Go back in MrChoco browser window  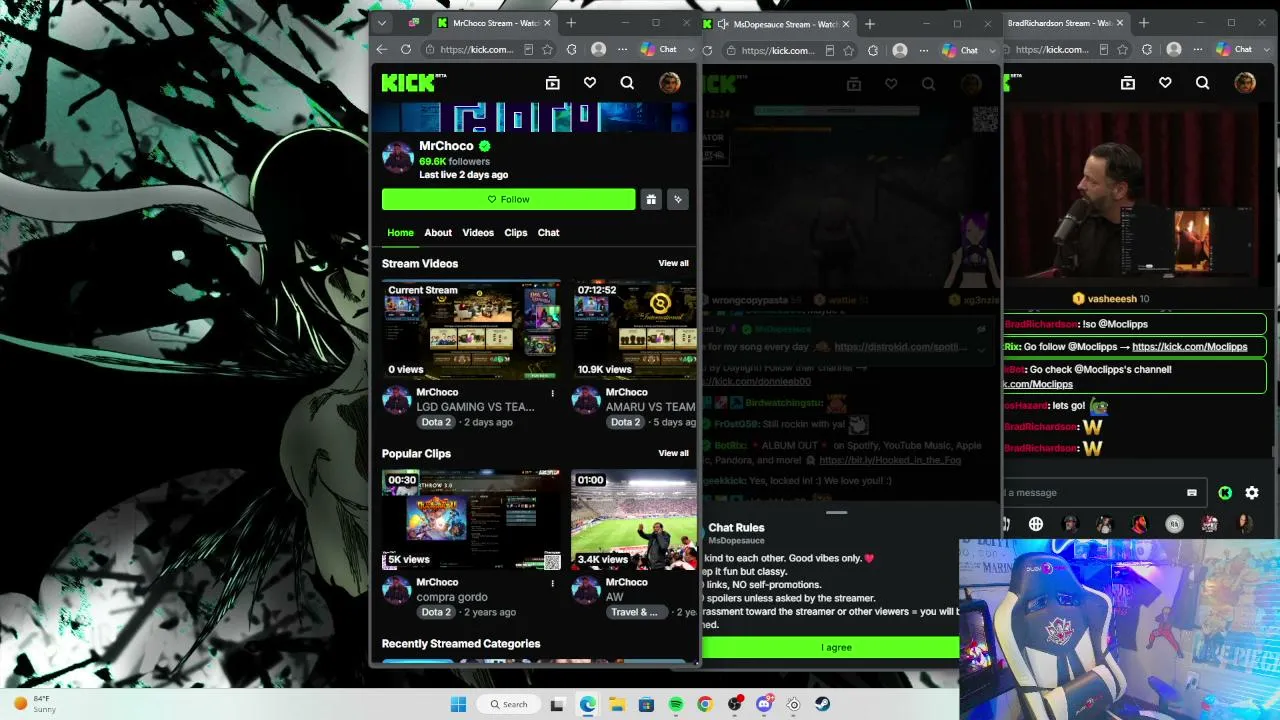[381, 49]
